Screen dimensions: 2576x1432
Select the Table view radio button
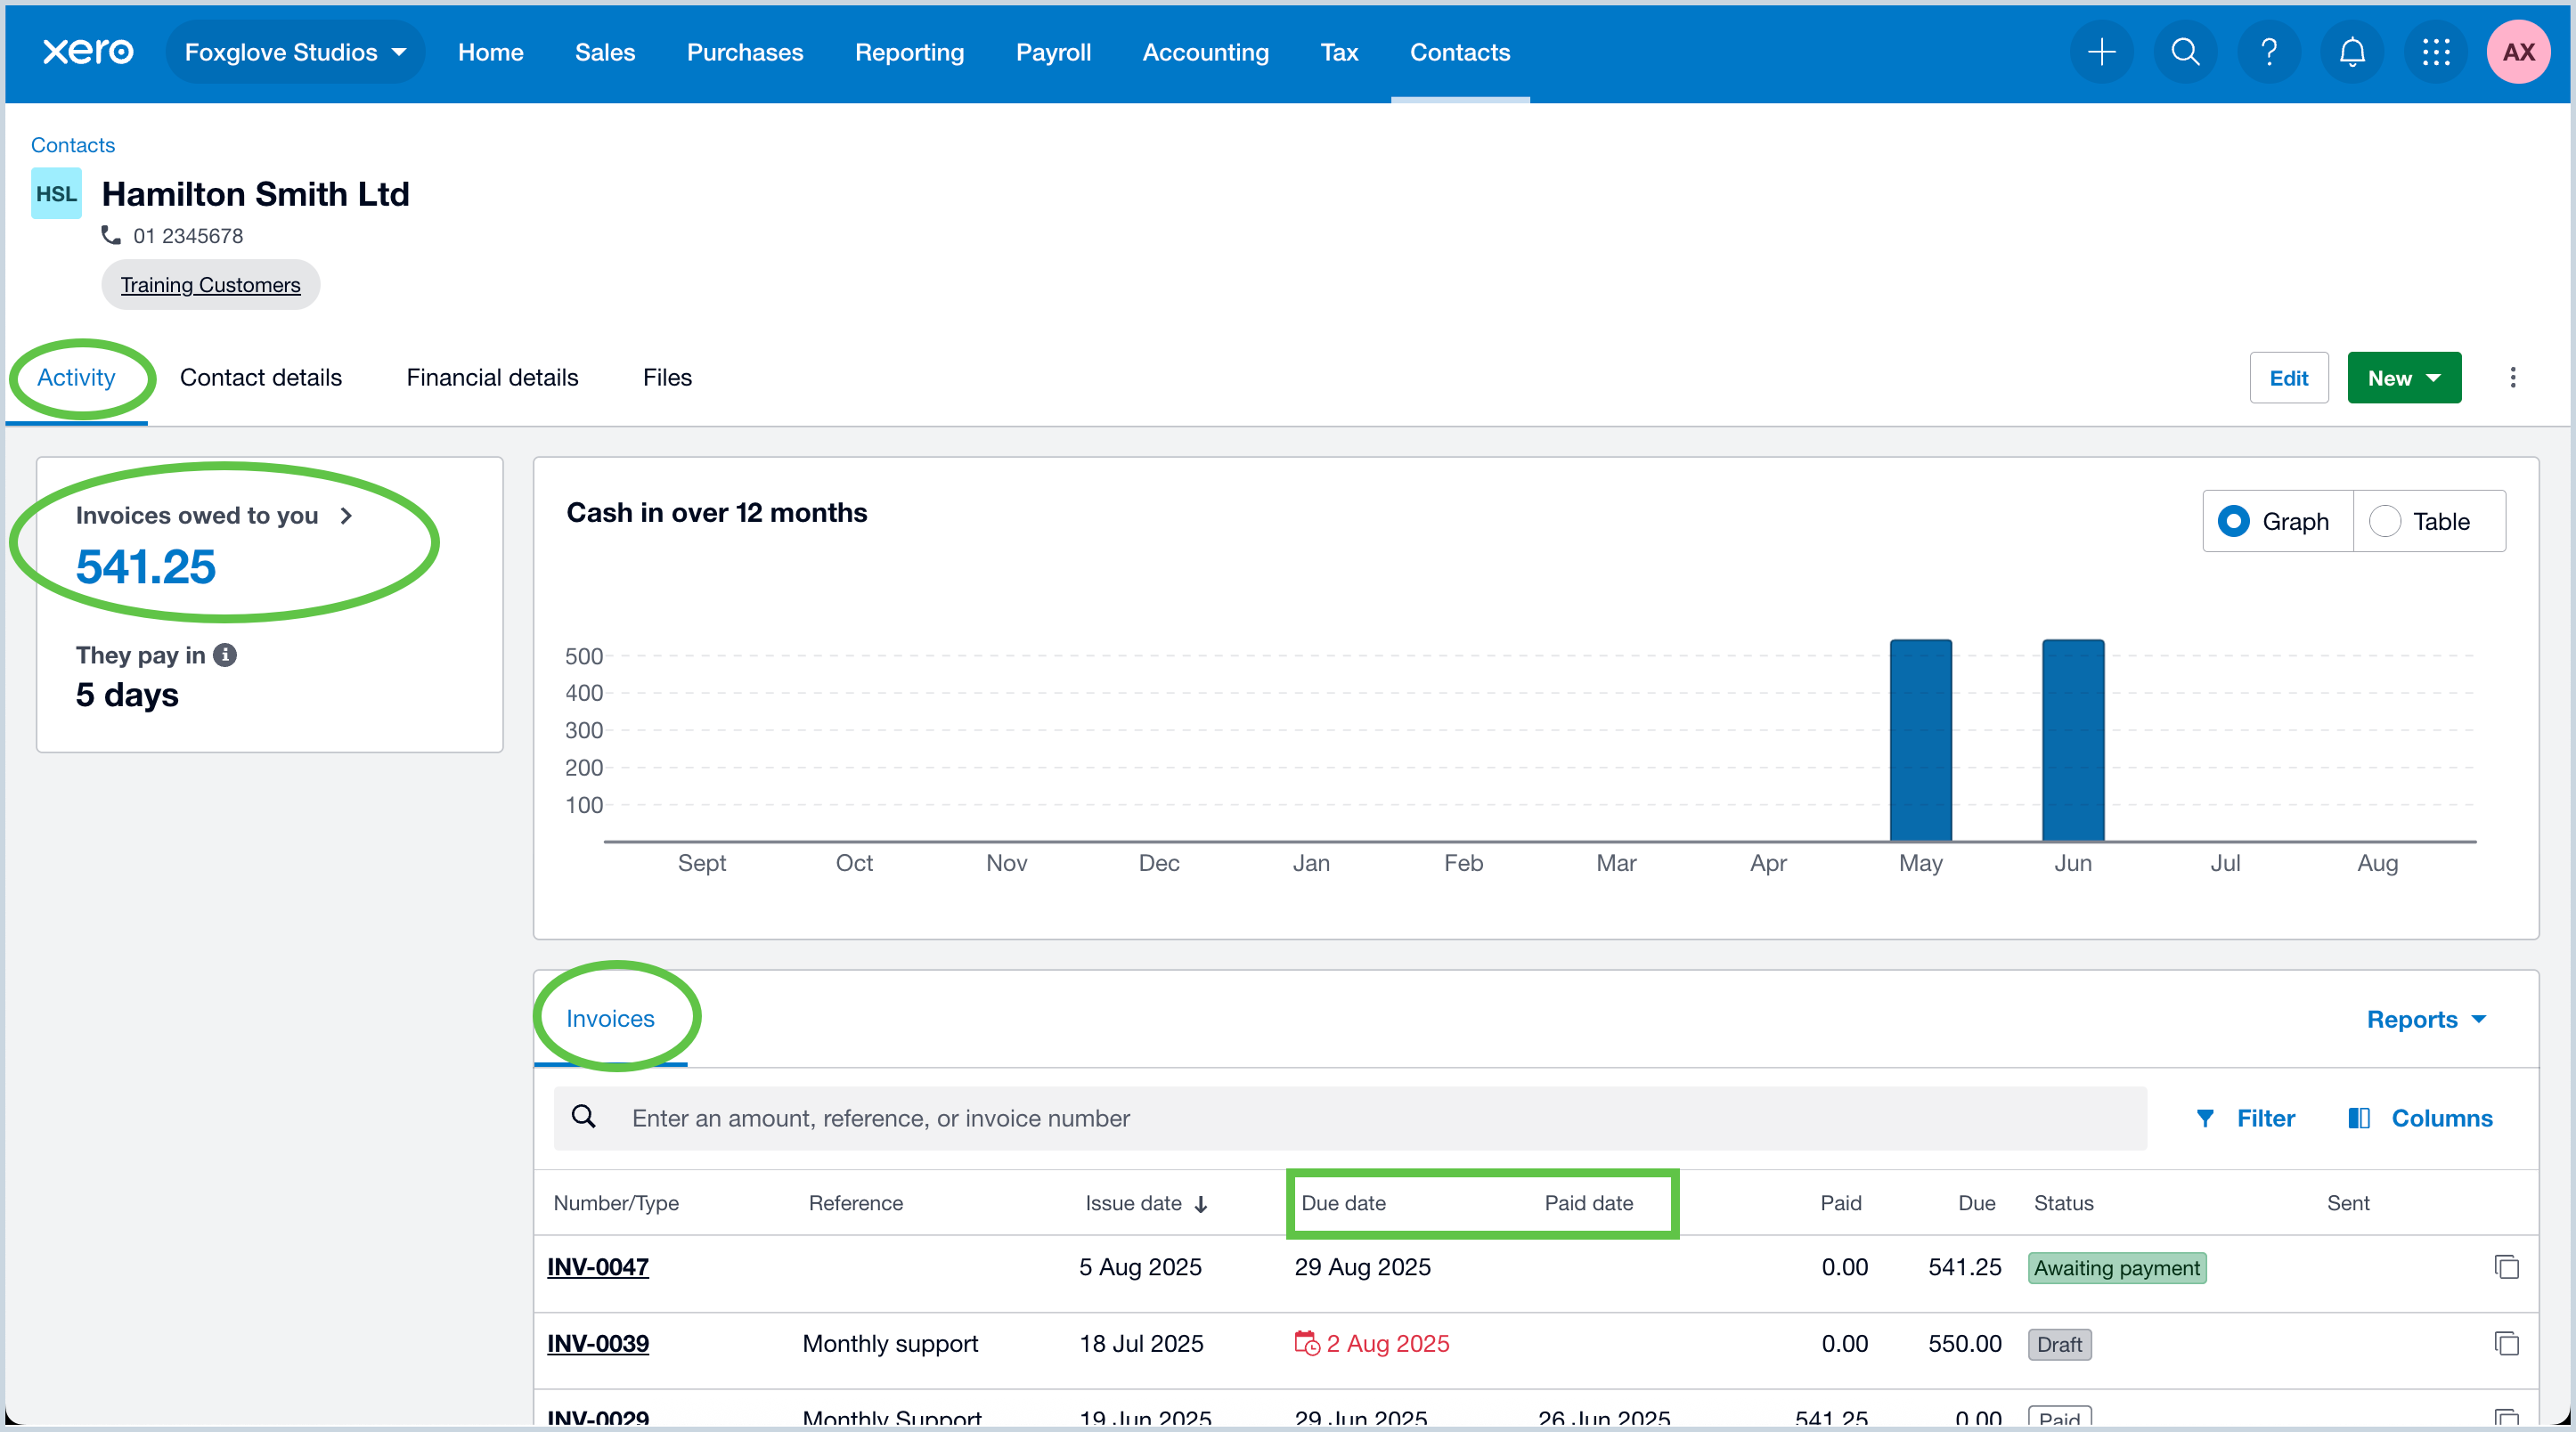coord(2385,521)
